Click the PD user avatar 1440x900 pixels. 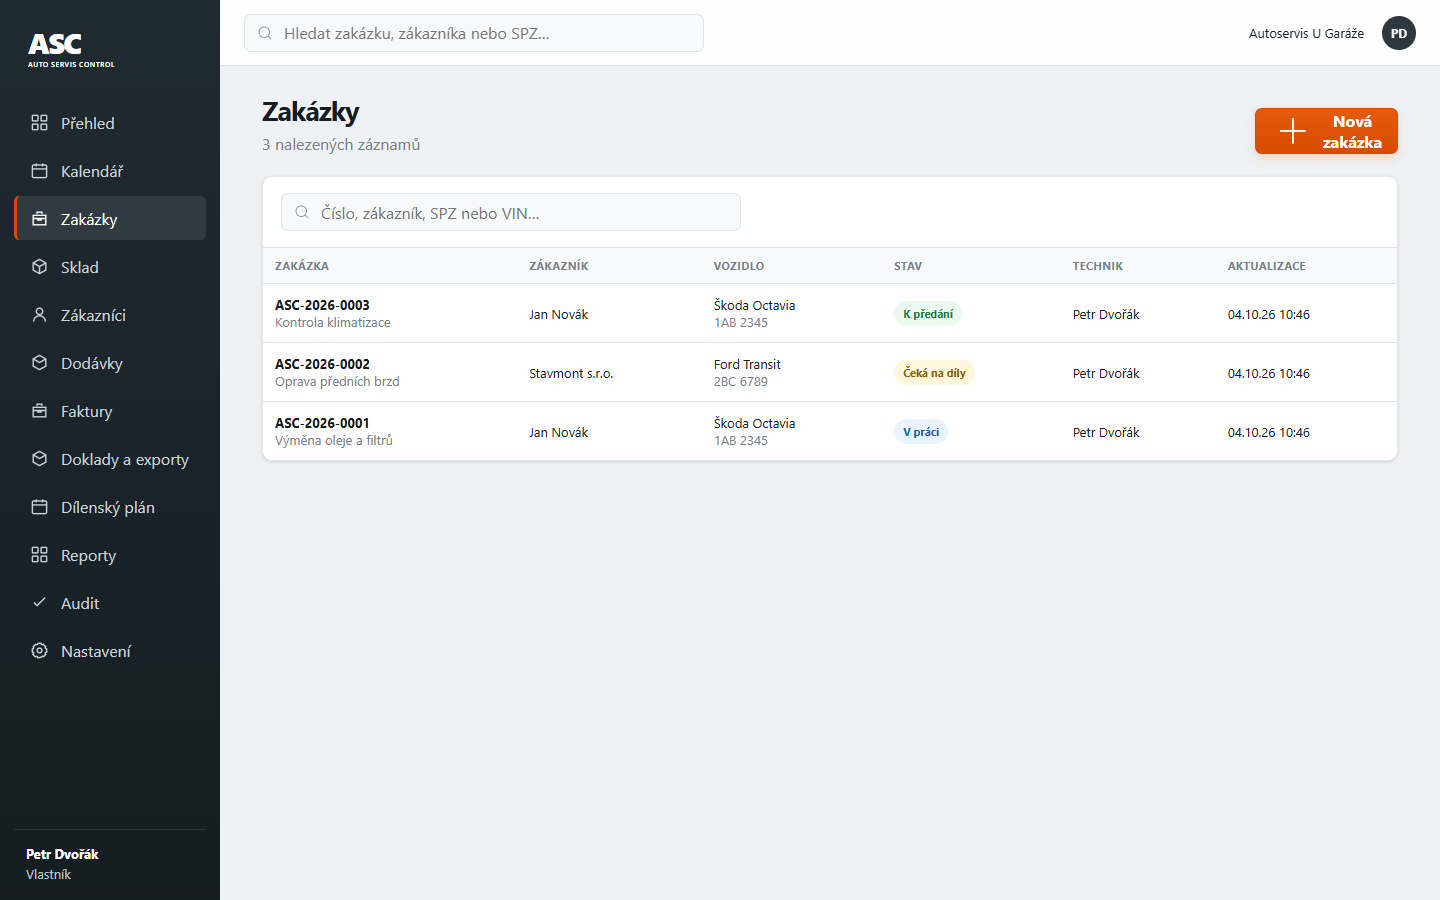tap(1399, 33)
